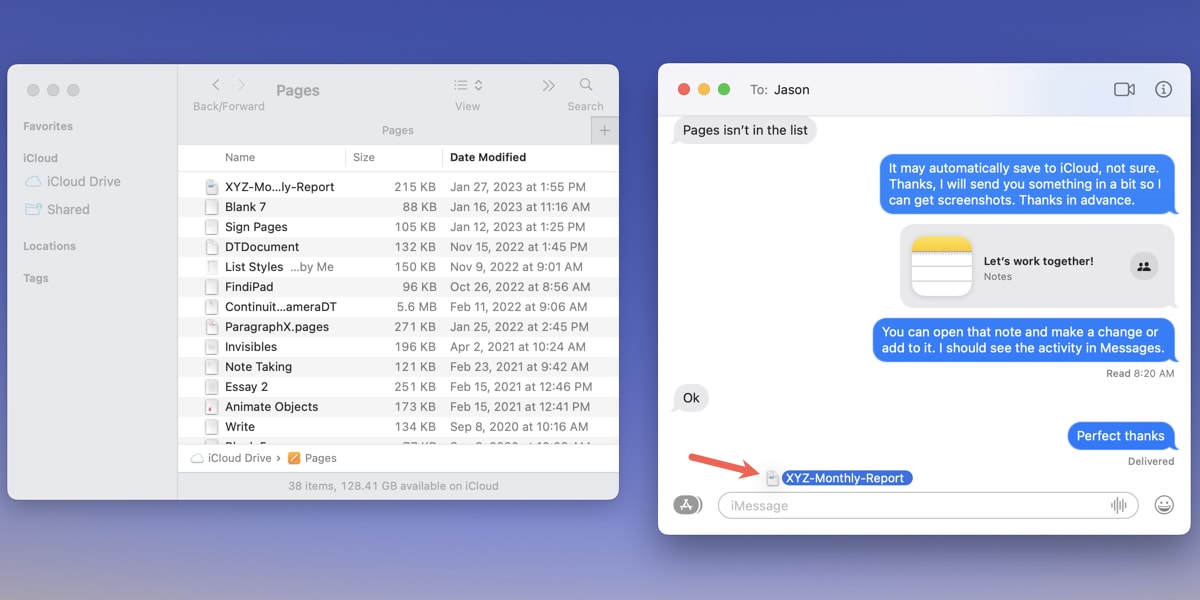Open a new Finder tab with the plus button
Viewport: 1200px width, 600px height.
[604, 130]
